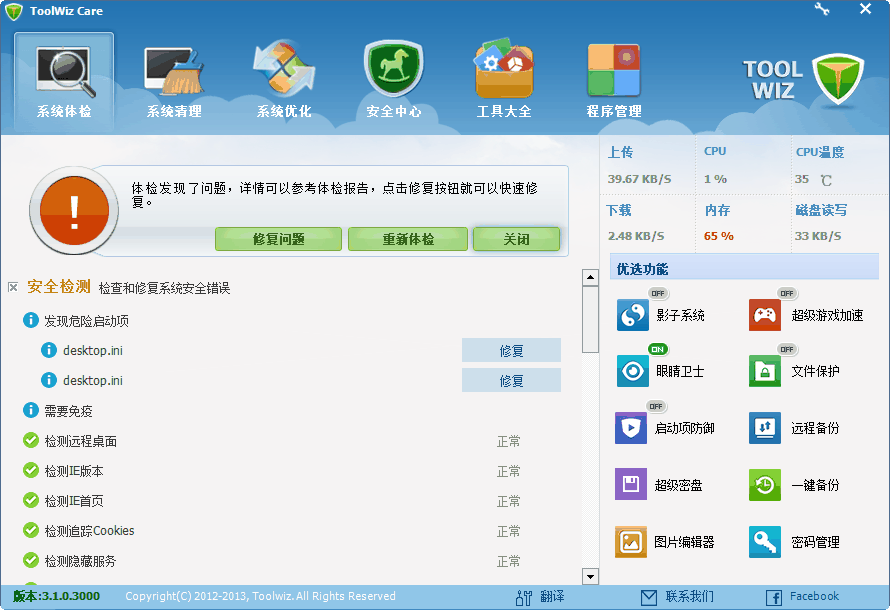Open the 影子系统 shadow system icon
This screenshot has height=610, width=890.
click(x=632, y=315)
